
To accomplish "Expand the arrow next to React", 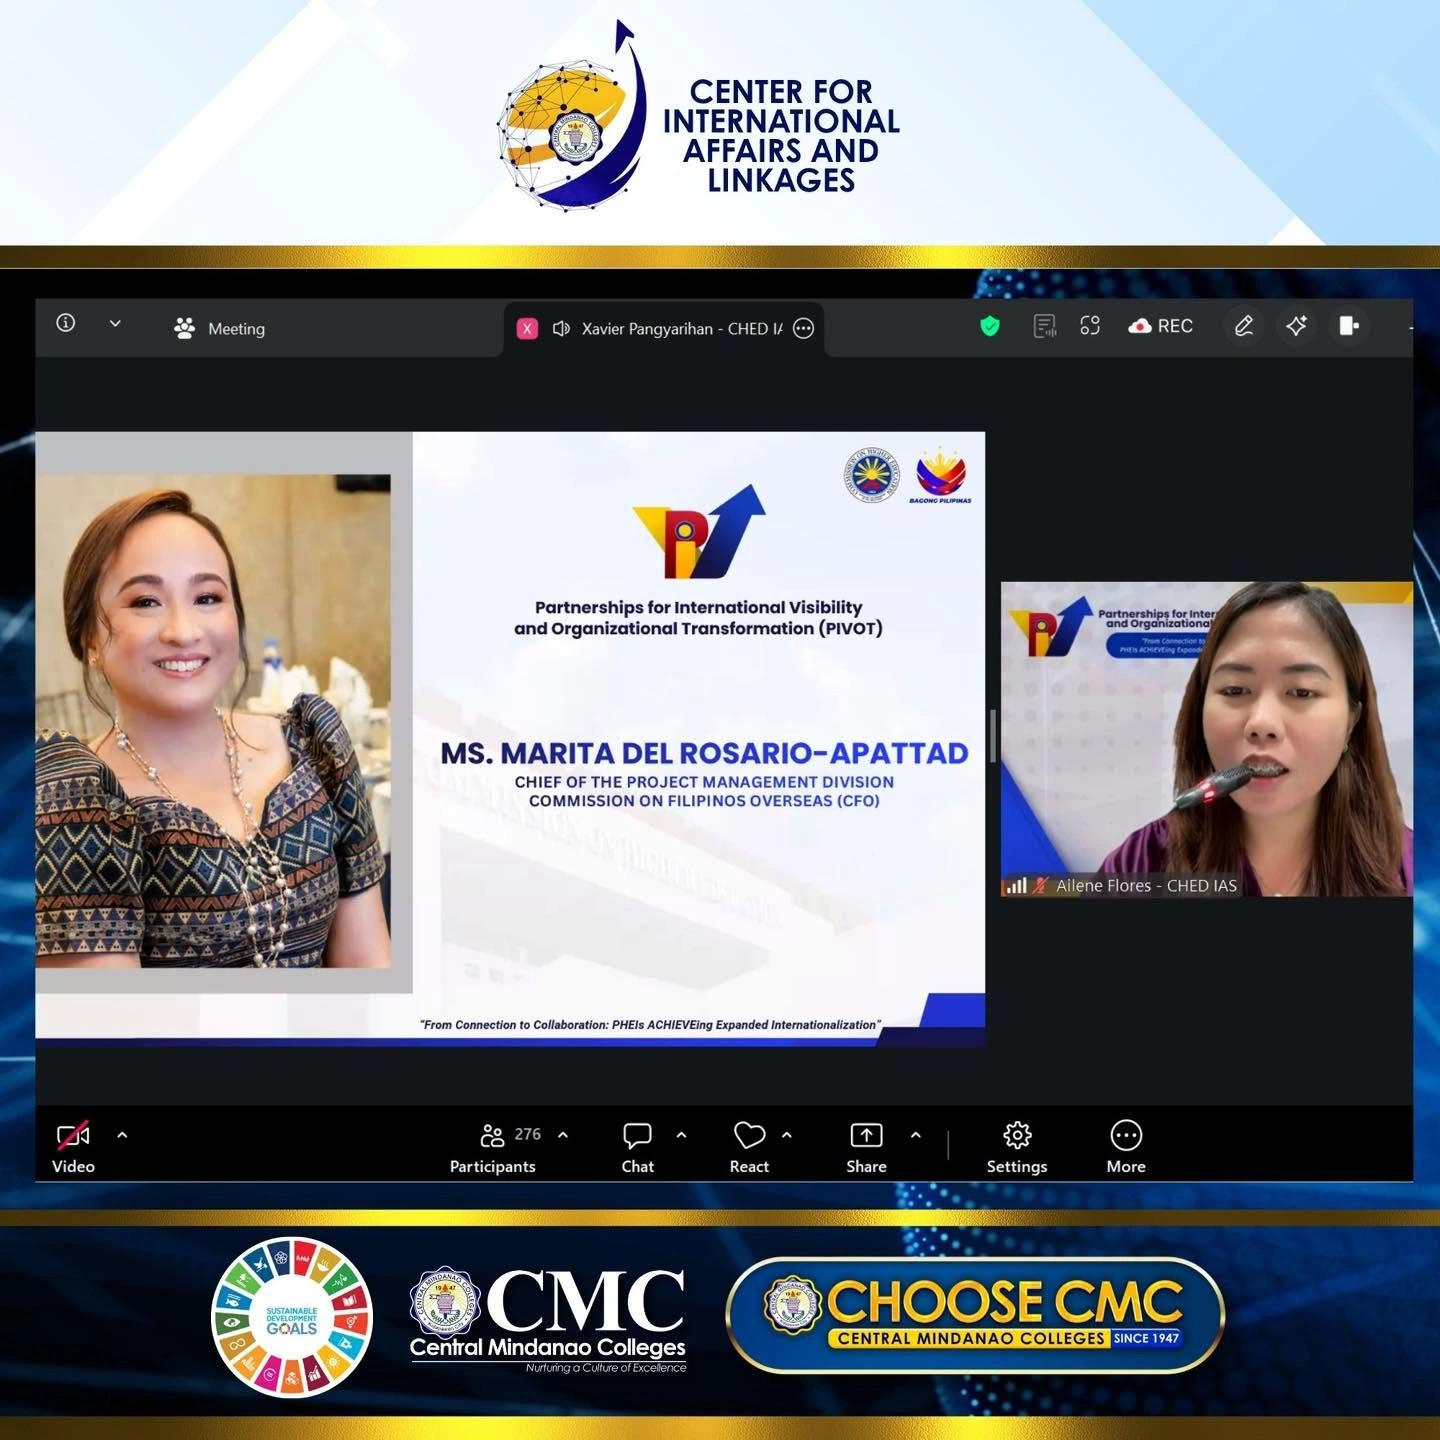I will pos(787,1135).
